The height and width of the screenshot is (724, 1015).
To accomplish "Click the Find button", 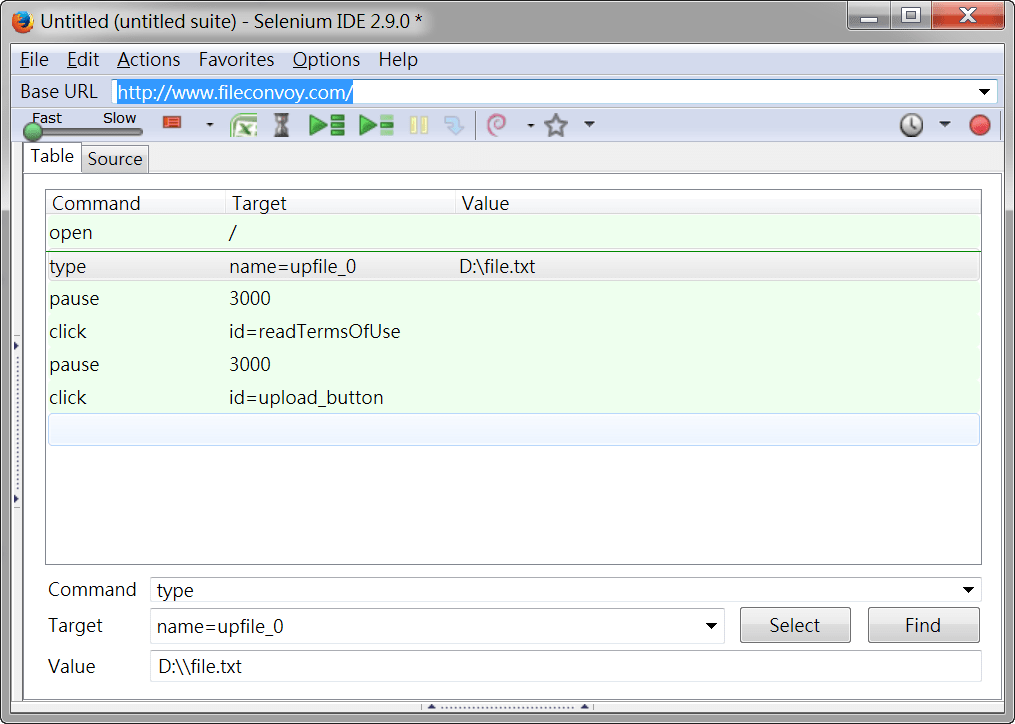I will click(923, 625).
